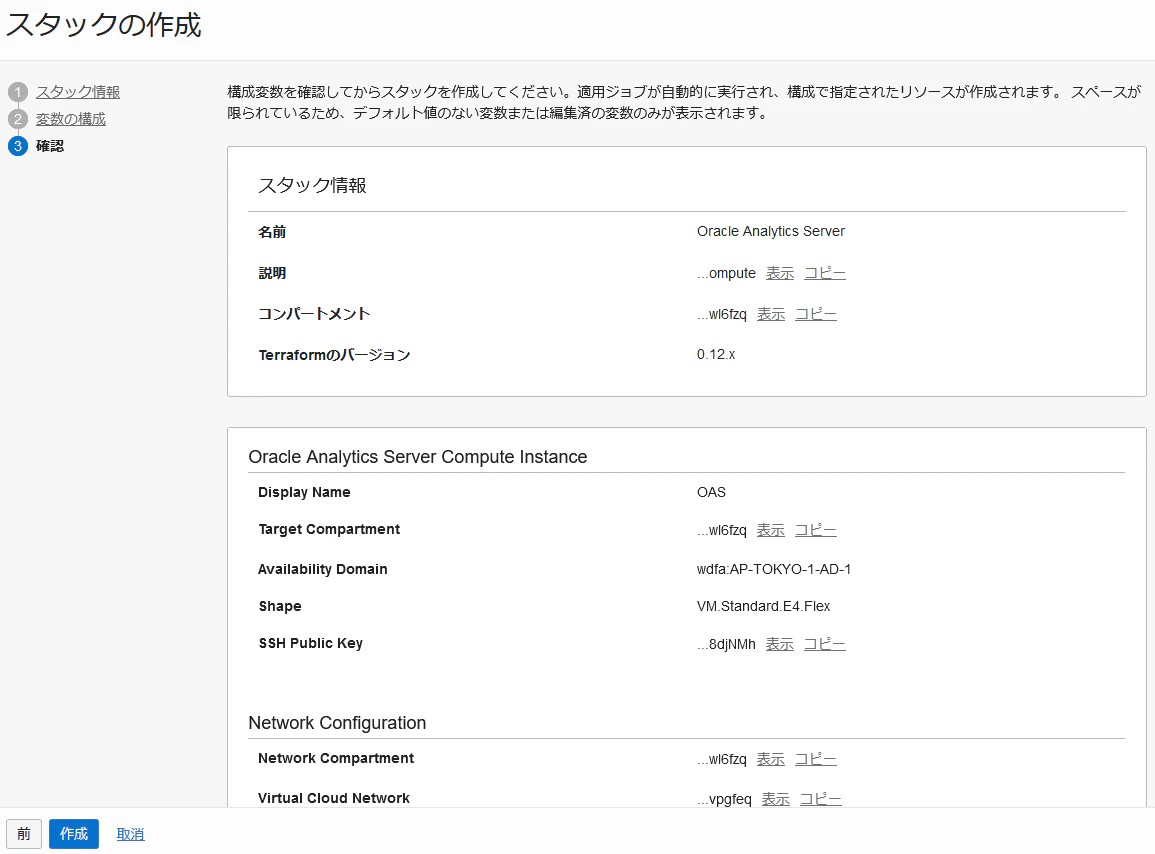Show full Virtual Cloud Network value

pos(775,799)
